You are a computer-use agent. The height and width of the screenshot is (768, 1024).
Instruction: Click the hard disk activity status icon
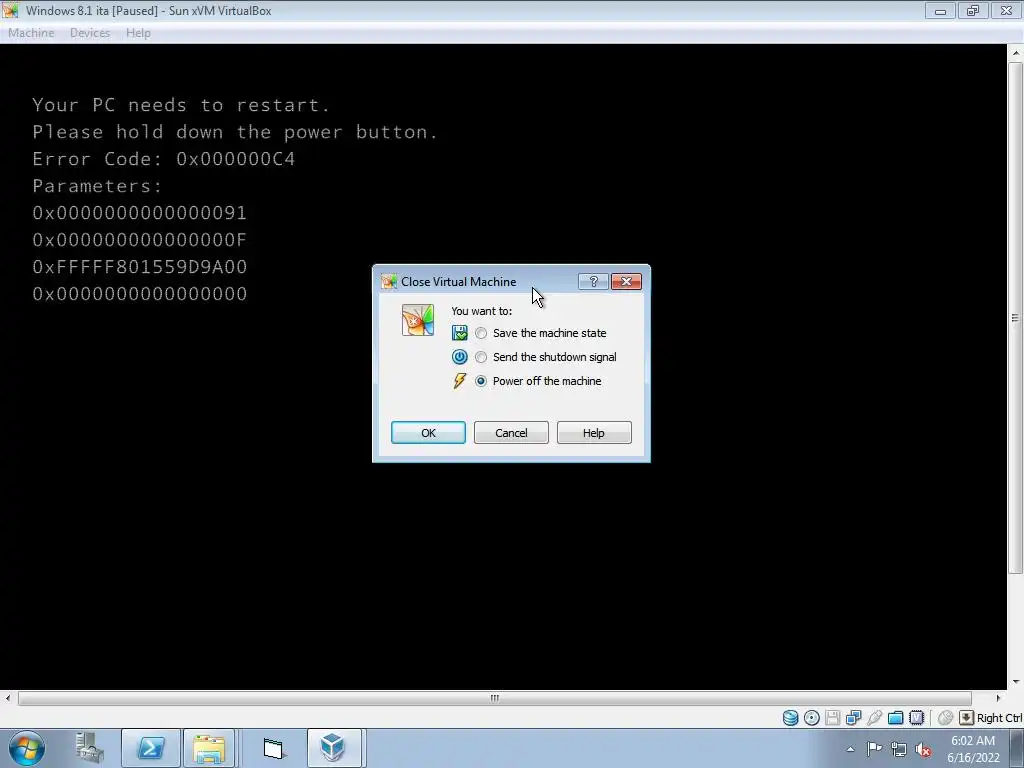[x=790, y=718]
